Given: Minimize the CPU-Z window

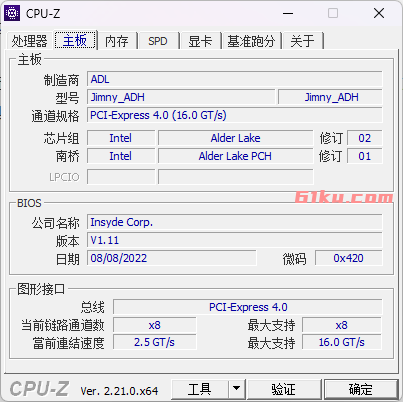Looking at the screenshot, I should coord(288,13).
